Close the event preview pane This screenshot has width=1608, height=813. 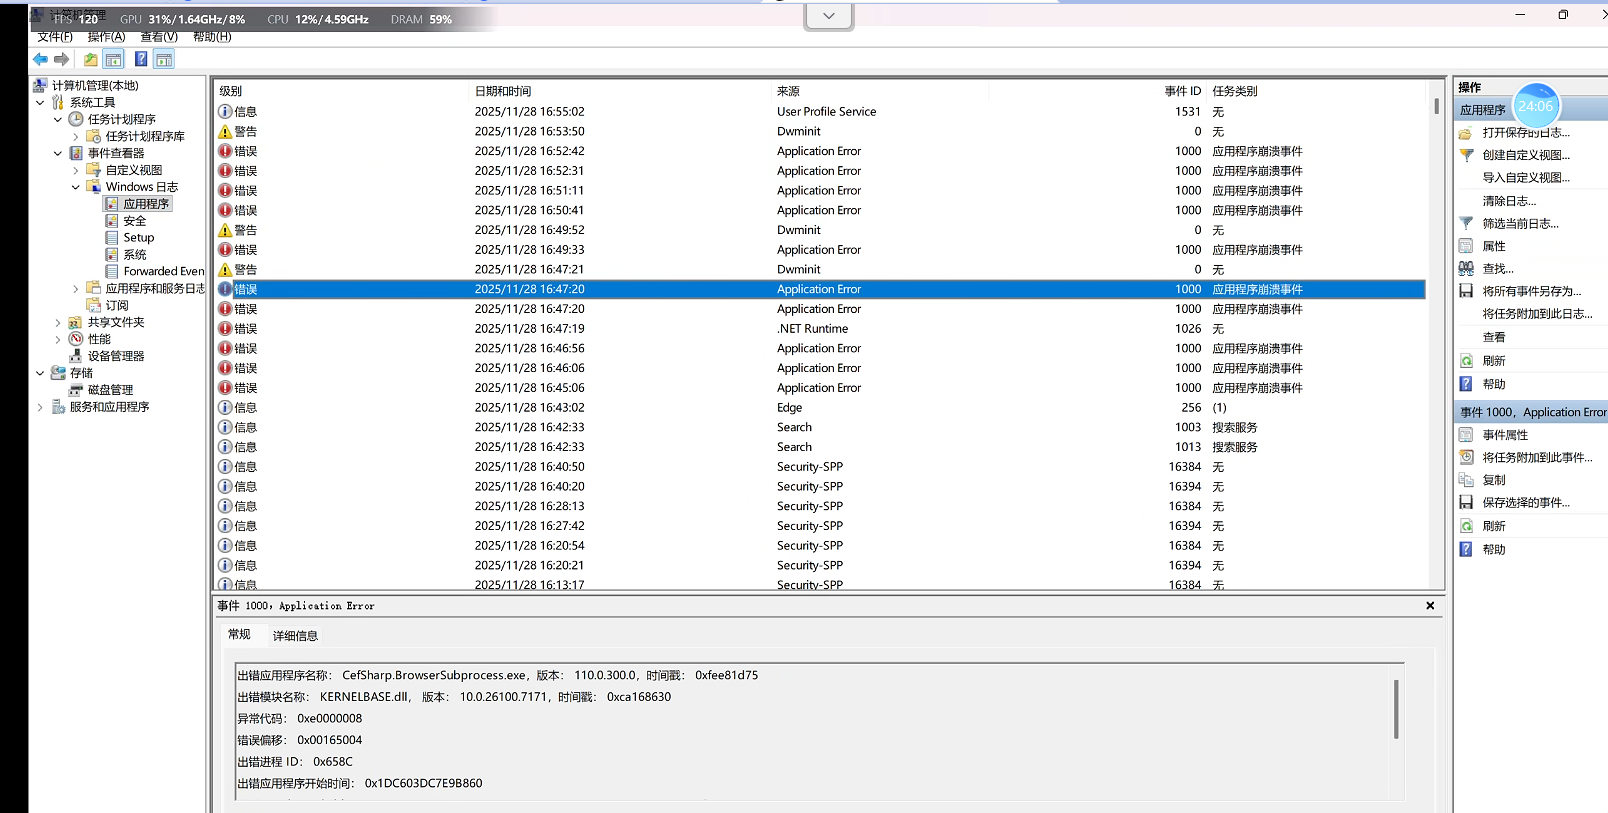[1430, 606]
